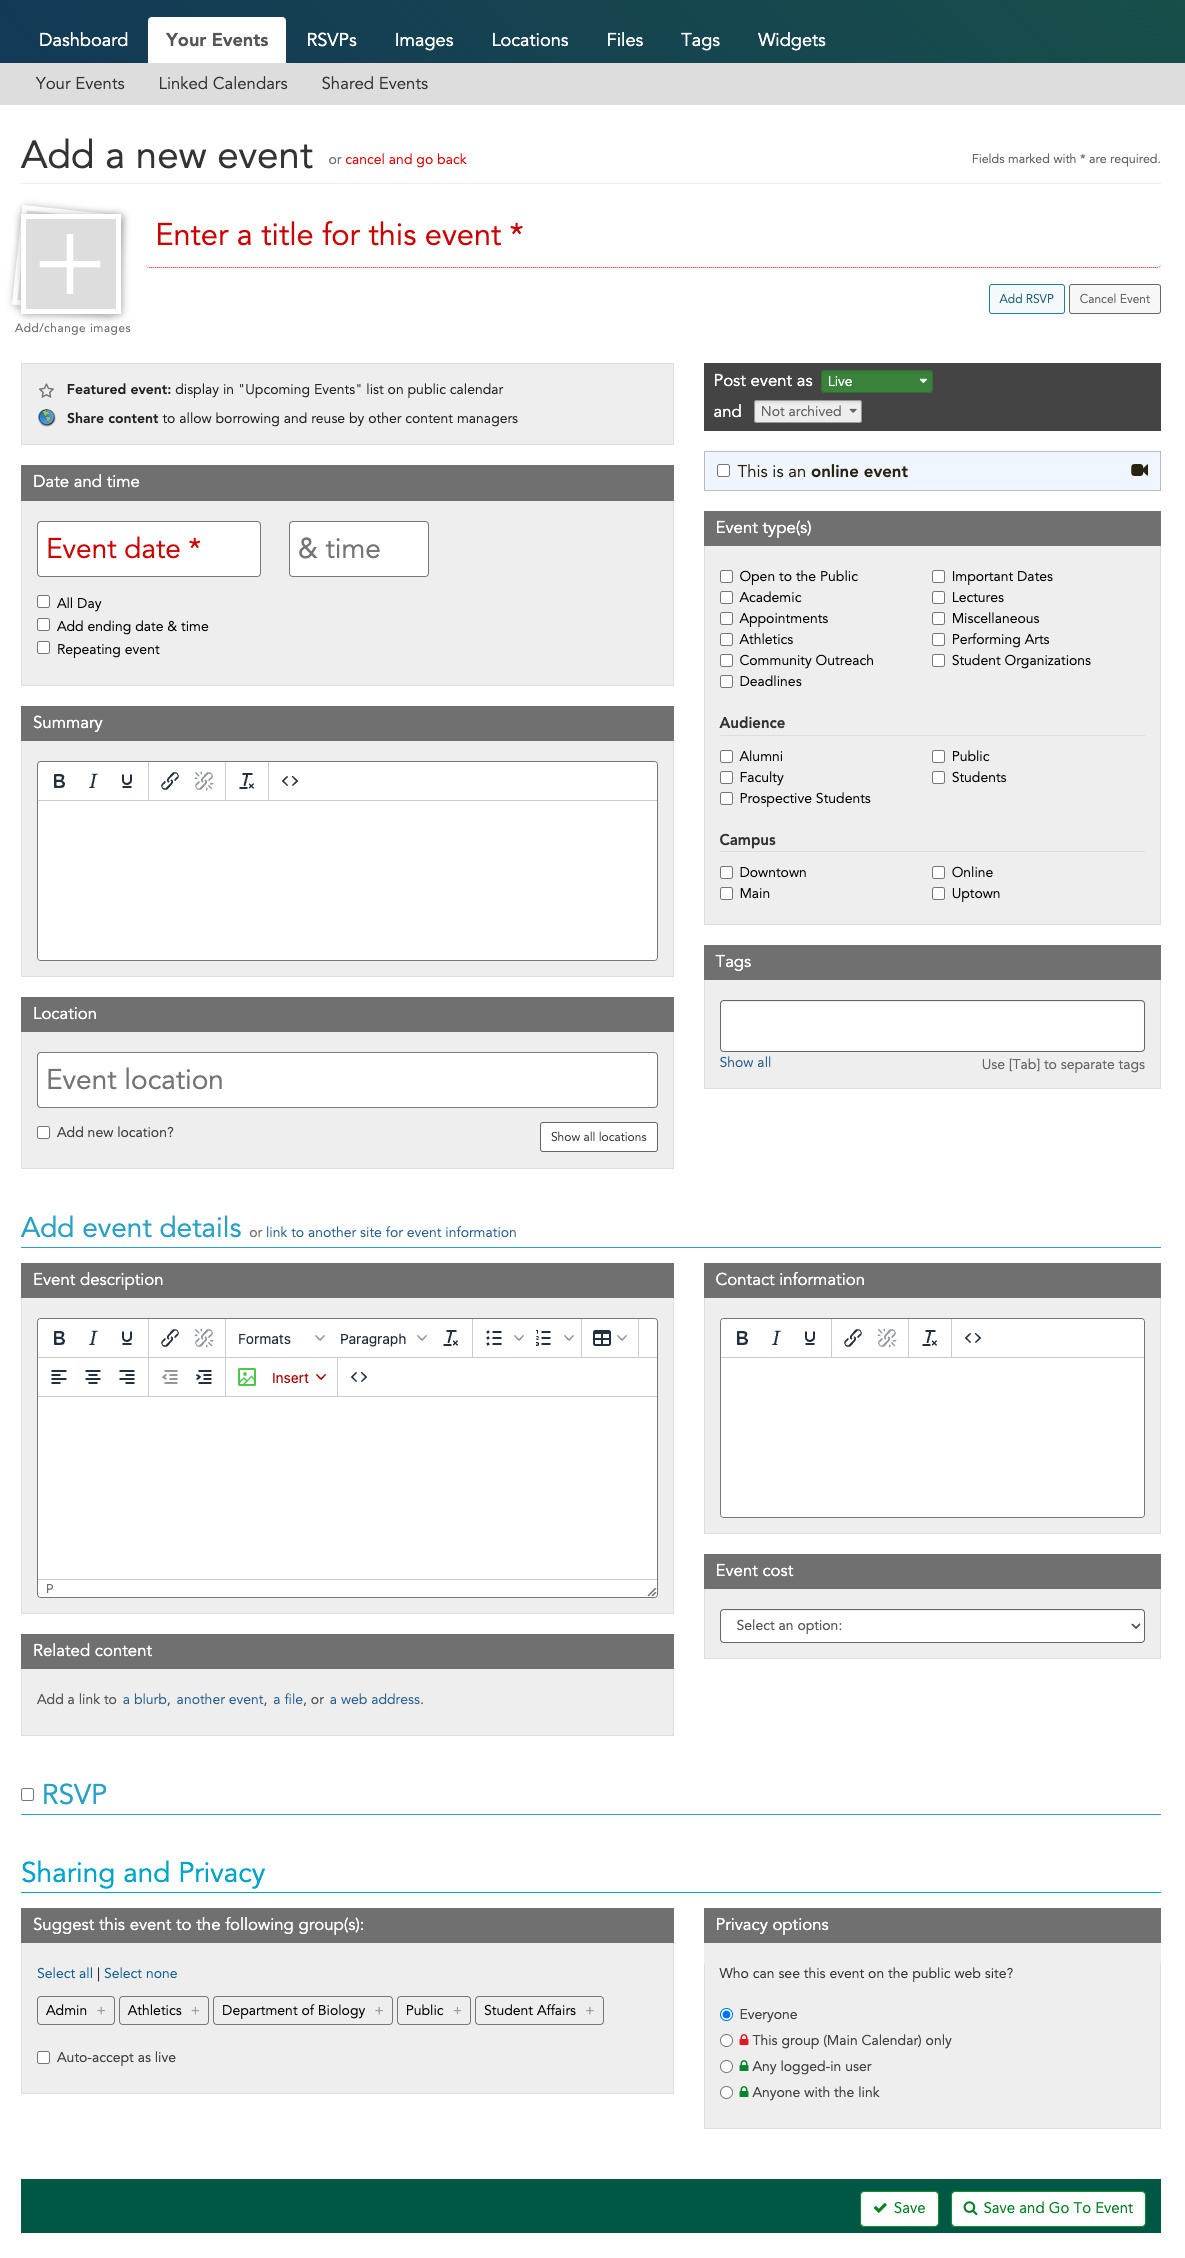Open the Linked Calendars sub-tab
Viewport: 1185px width, 2258px height.
[223, 84]
